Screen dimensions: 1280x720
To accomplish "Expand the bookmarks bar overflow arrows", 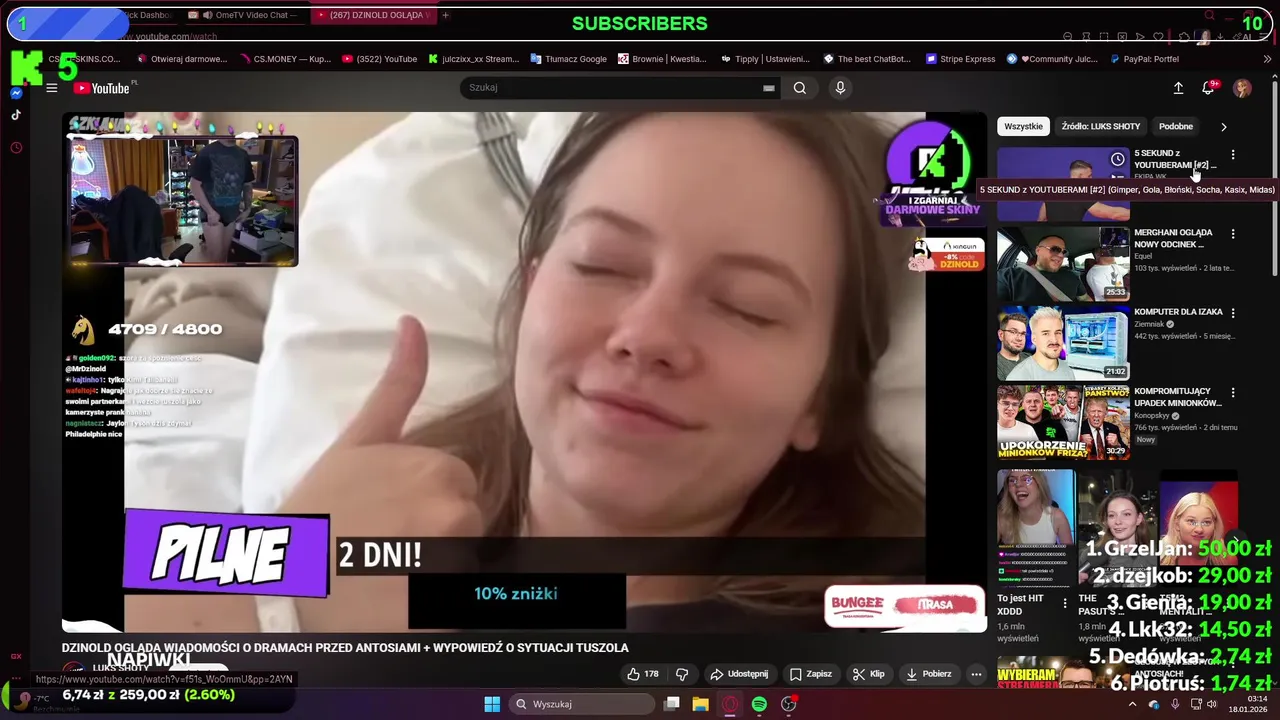I will pyautogui.click(x=1268, y=59).
